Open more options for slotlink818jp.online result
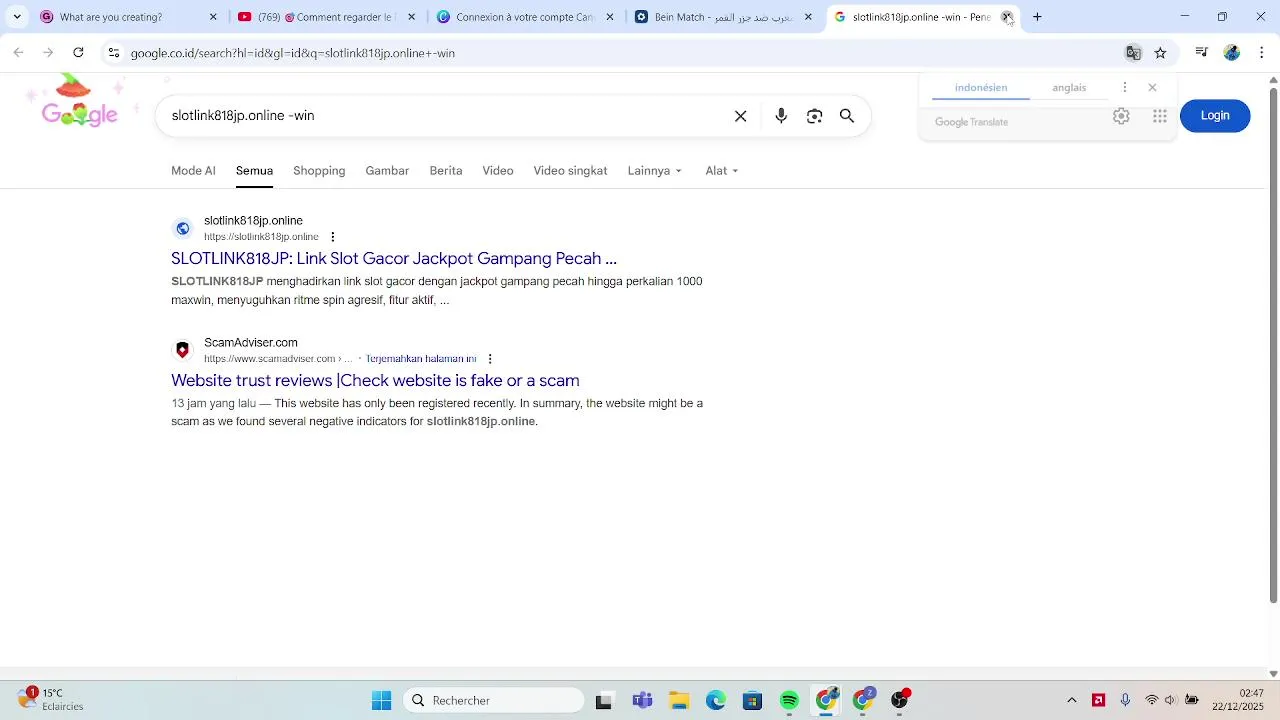This screenshot has height=720, width=1280. (333, 237)
